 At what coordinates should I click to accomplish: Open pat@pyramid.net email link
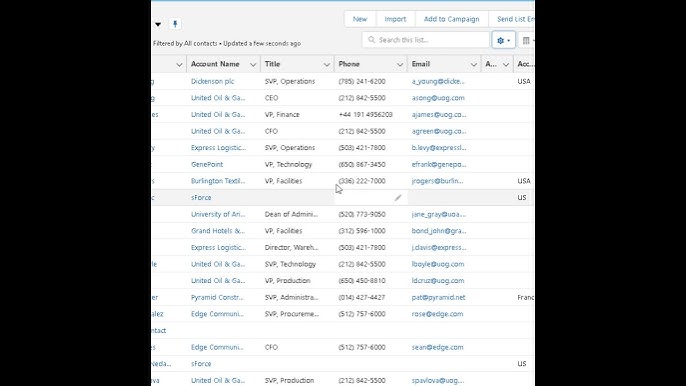click(x=438, y=298)
